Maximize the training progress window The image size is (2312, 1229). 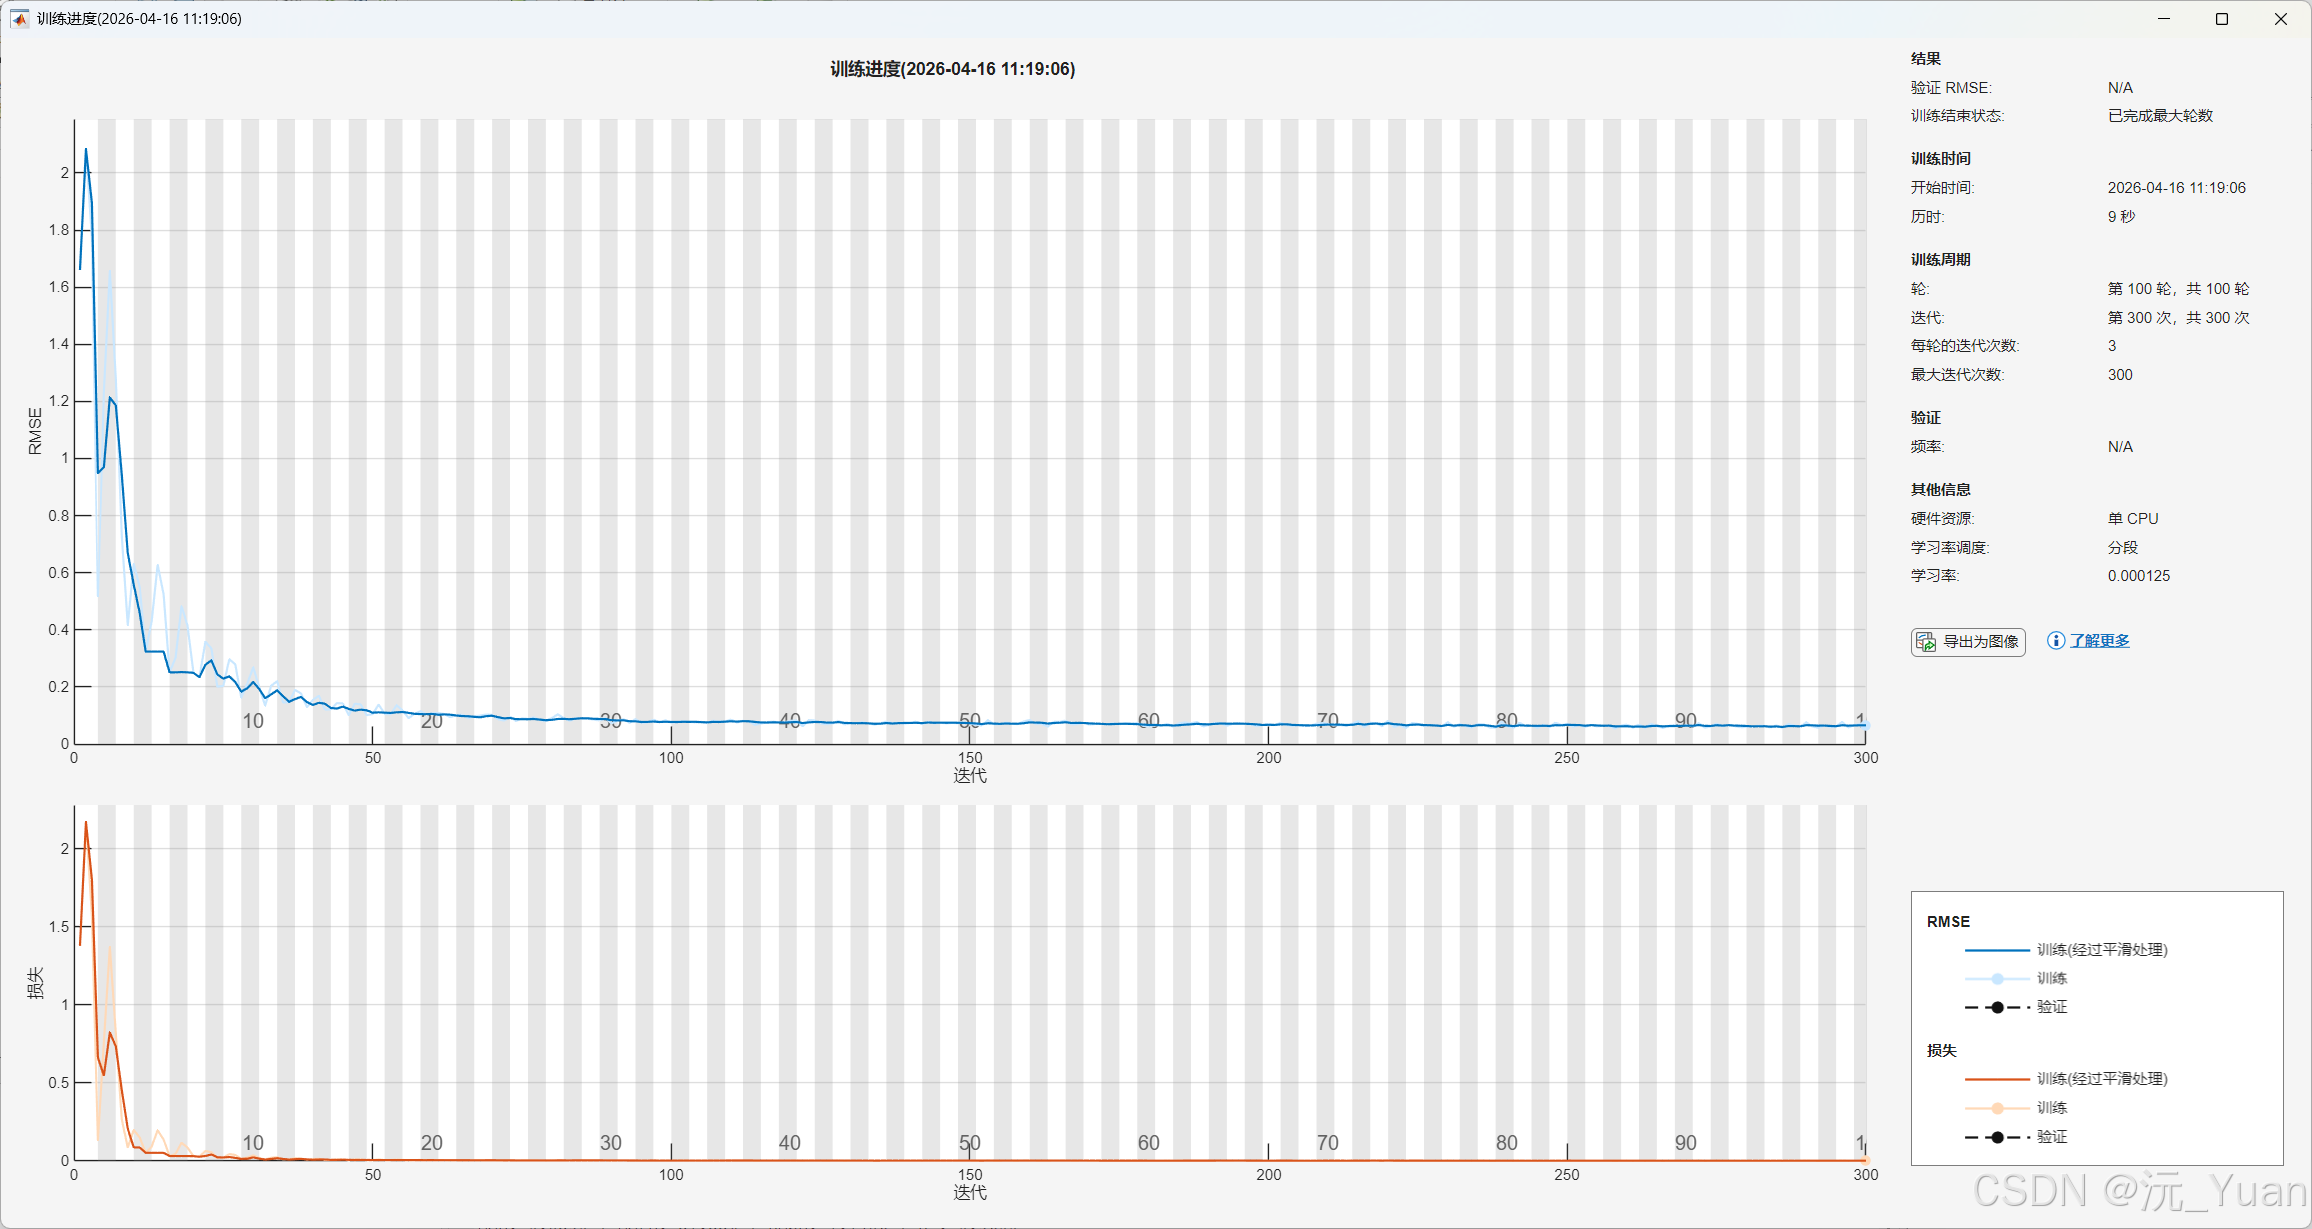click(x=2222, y=19)
